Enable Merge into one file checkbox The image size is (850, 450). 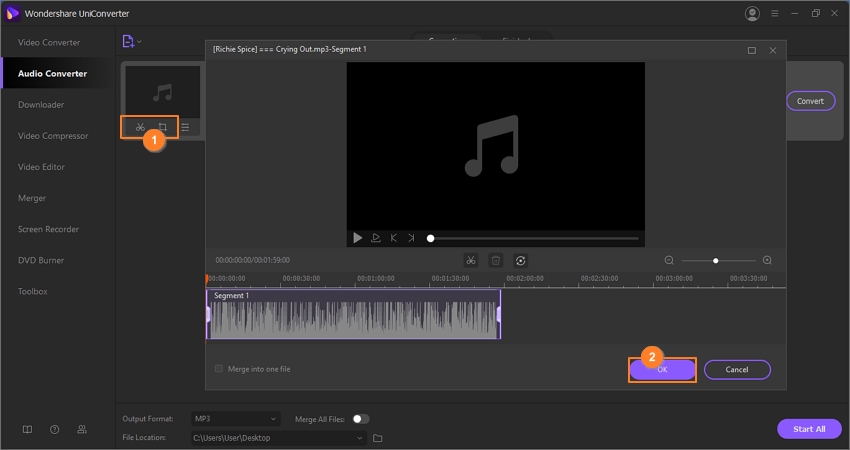219,369
